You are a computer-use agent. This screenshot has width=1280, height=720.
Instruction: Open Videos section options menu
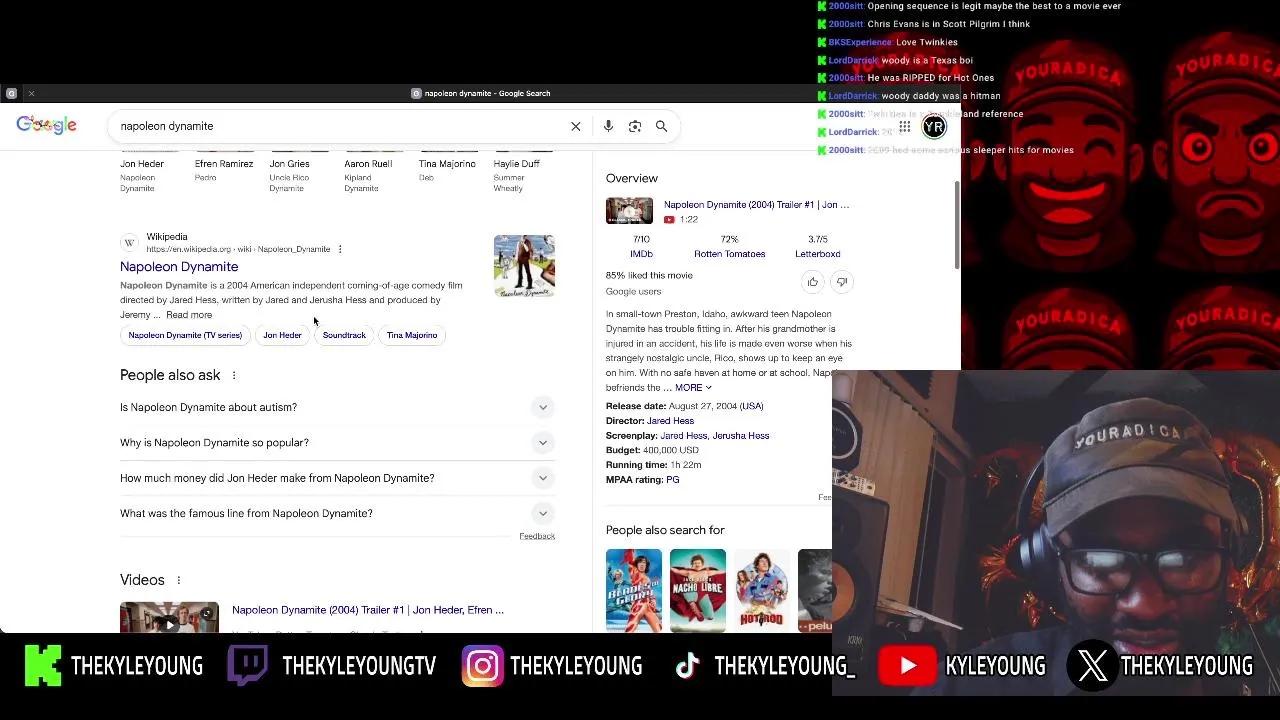tap(179, 580)
